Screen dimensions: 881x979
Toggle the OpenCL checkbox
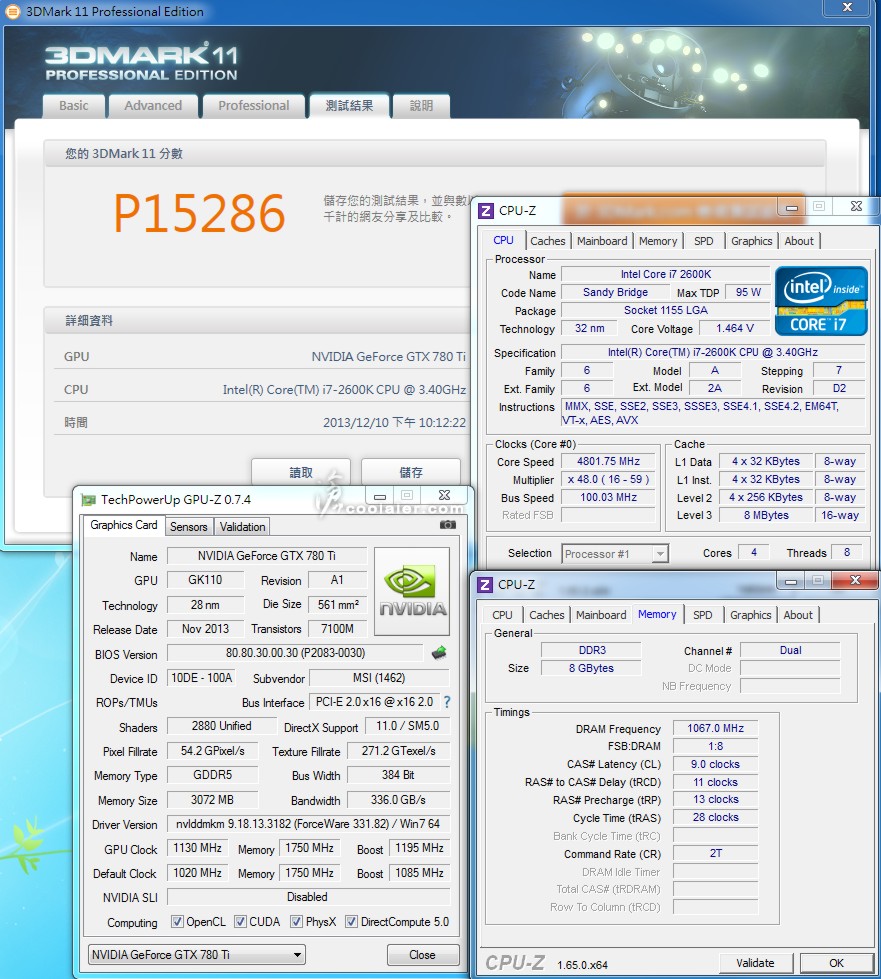click(x=177, y=922)
